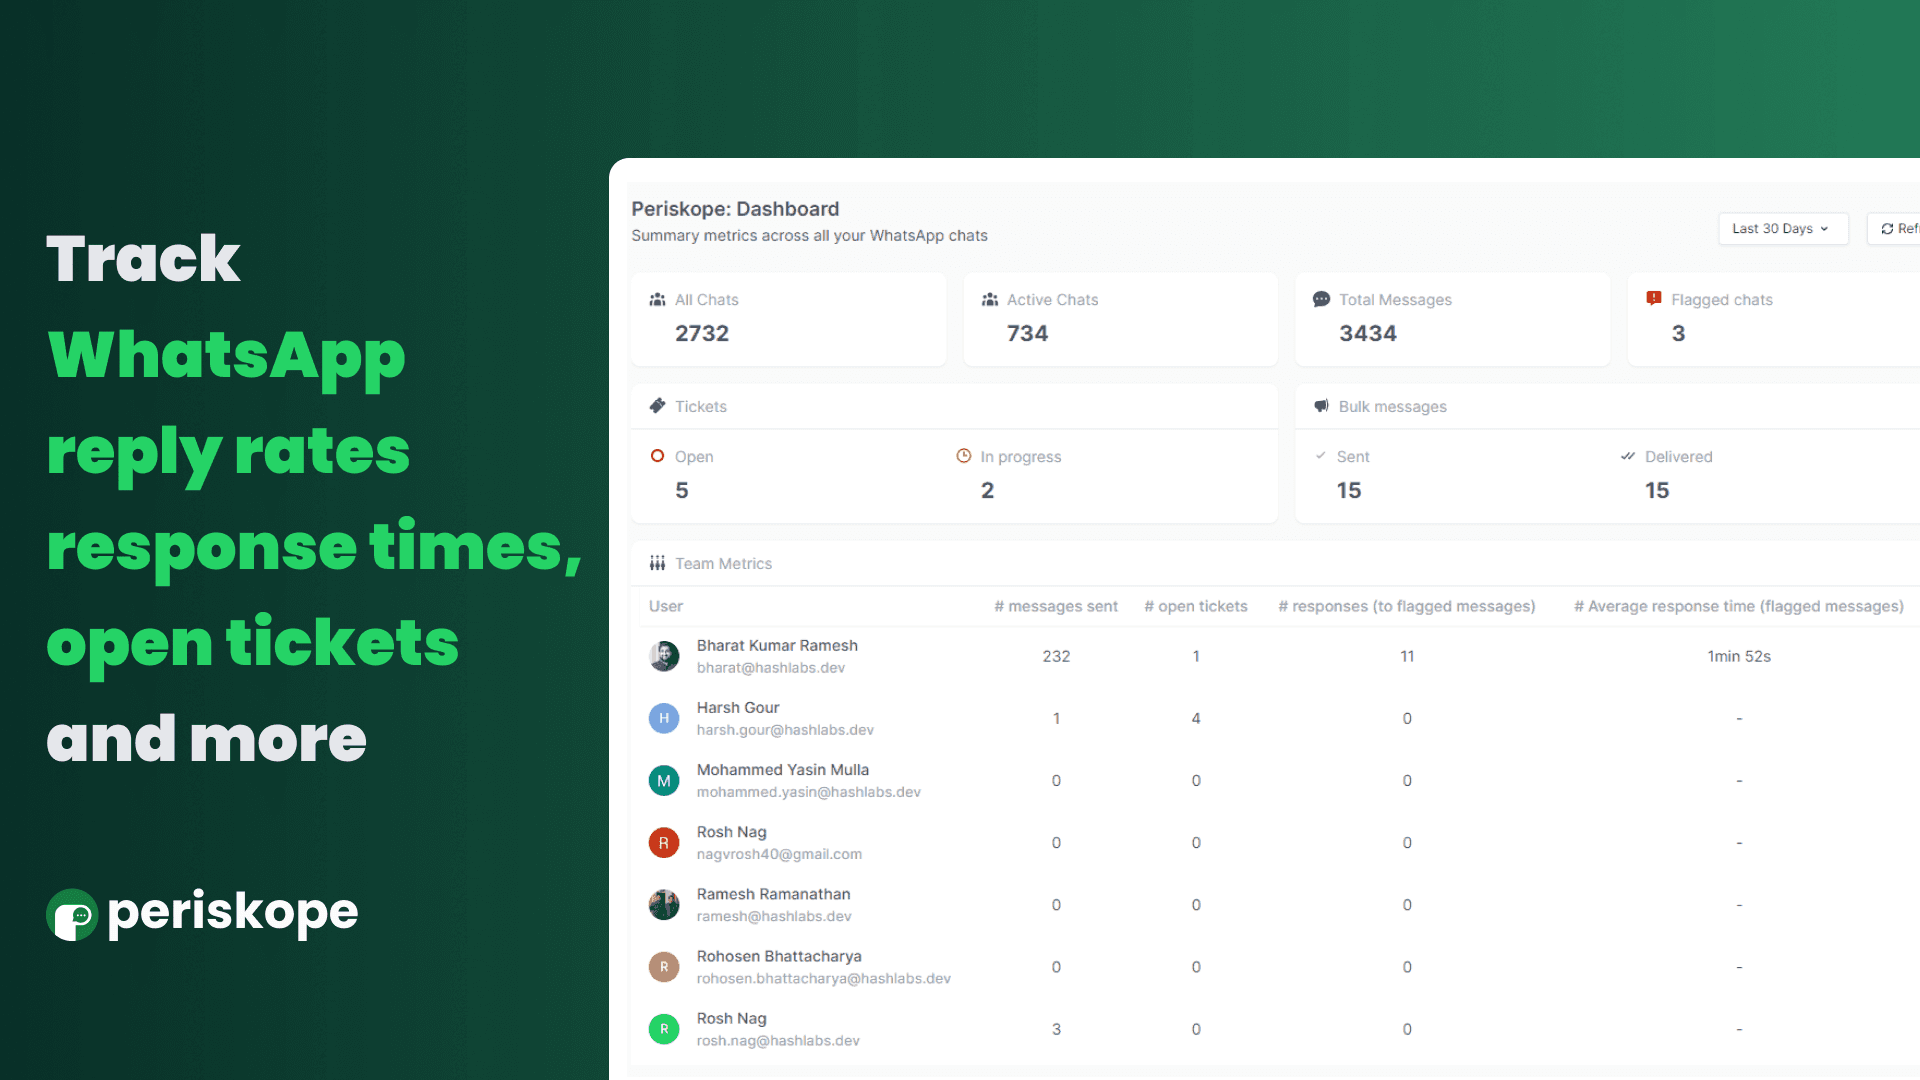This screenshot has height=1080, width=1920.
Task: Click the rohosen.bhattacharya@hashlabs.dev email
Action: pos(823,978)
